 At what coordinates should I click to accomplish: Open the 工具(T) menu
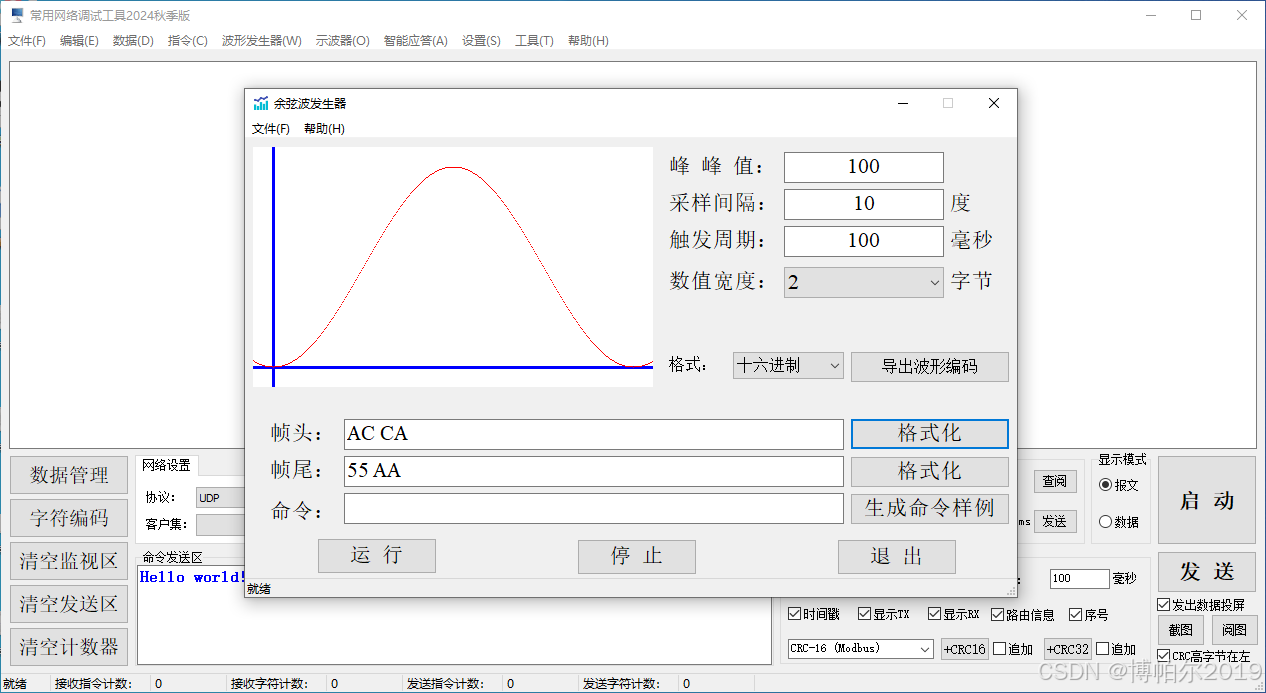534,41
